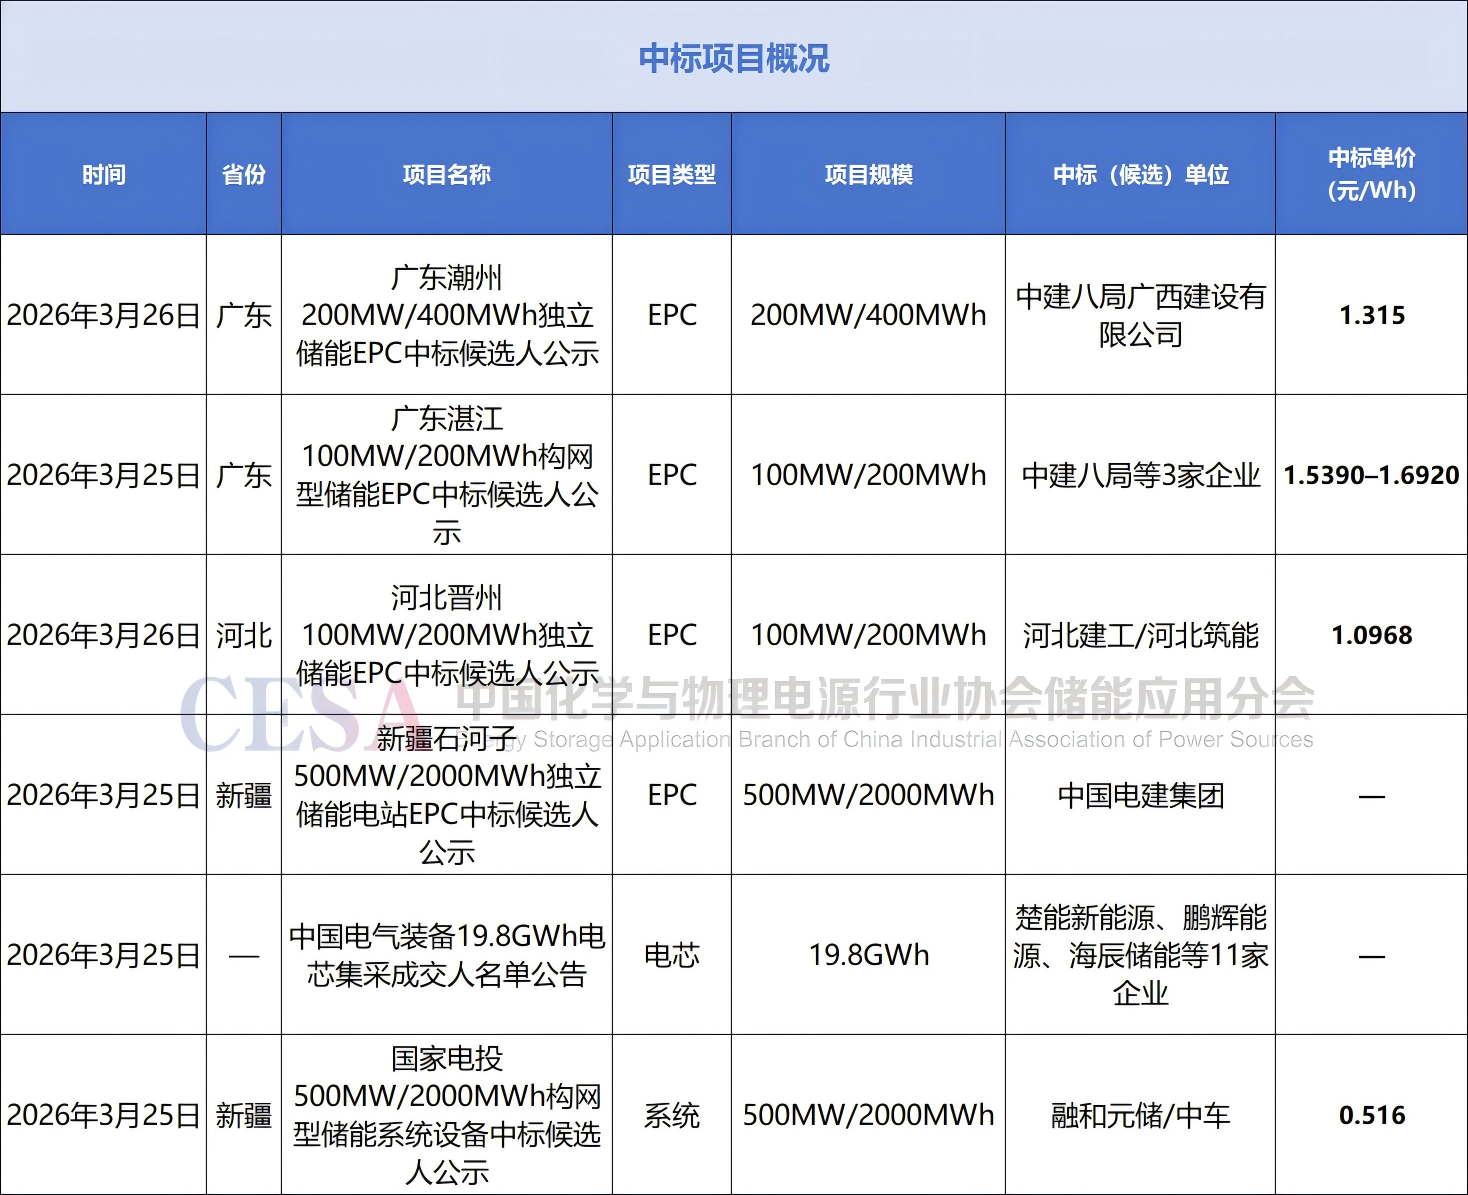
Task: Select the 项目规模 column header
Action: (868, 174)
